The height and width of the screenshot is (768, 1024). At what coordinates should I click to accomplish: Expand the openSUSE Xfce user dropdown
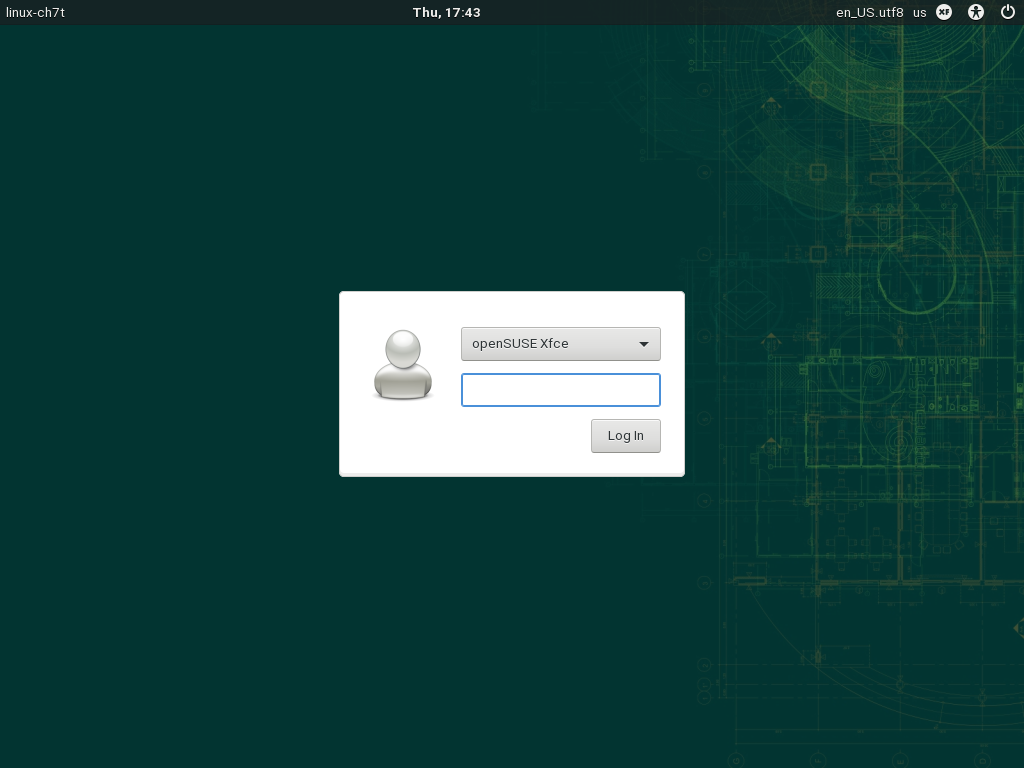coord(560,344)
